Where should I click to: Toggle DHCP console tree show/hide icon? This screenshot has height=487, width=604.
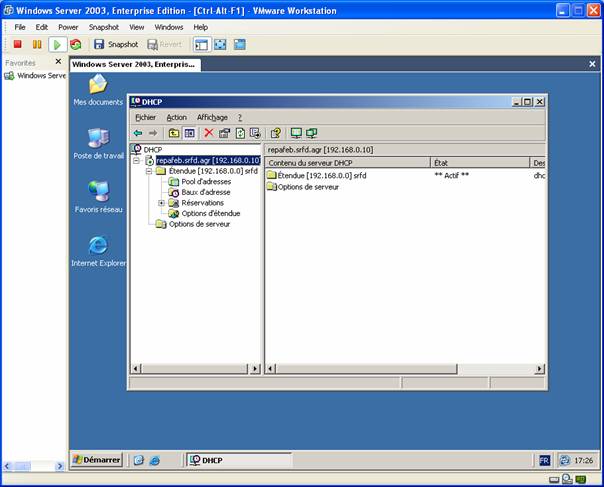[189, 133]
